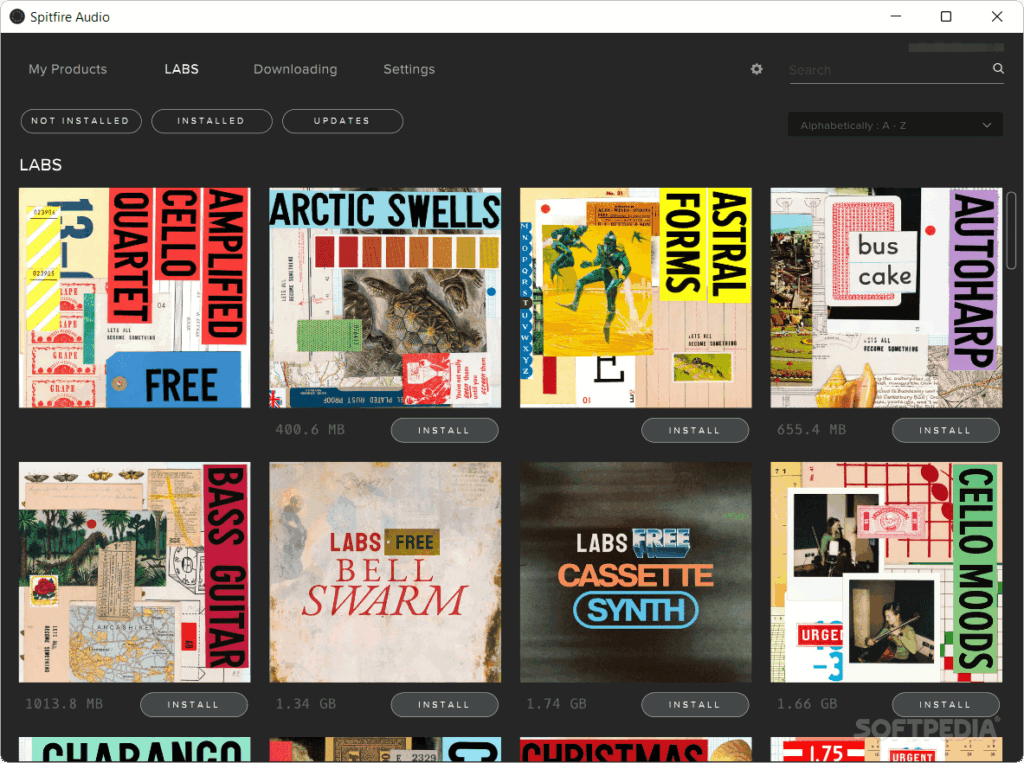Toggle the Updates filter pill
The image size is (1024, 763).
342,121
